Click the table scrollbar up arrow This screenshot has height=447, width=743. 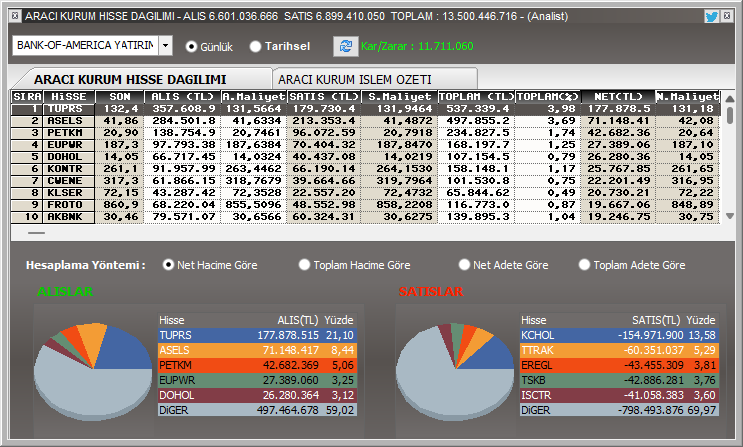tap(730, 99)
